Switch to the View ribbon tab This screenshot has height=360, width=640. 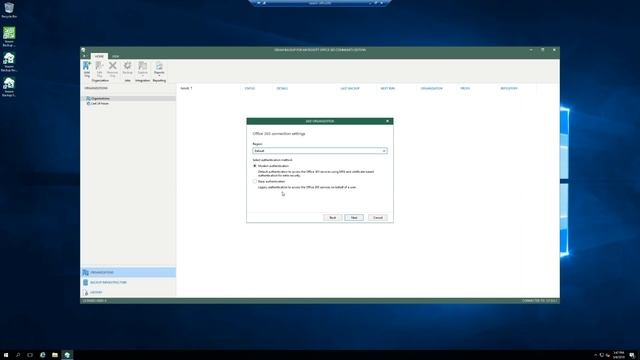(x=116, y=56)
